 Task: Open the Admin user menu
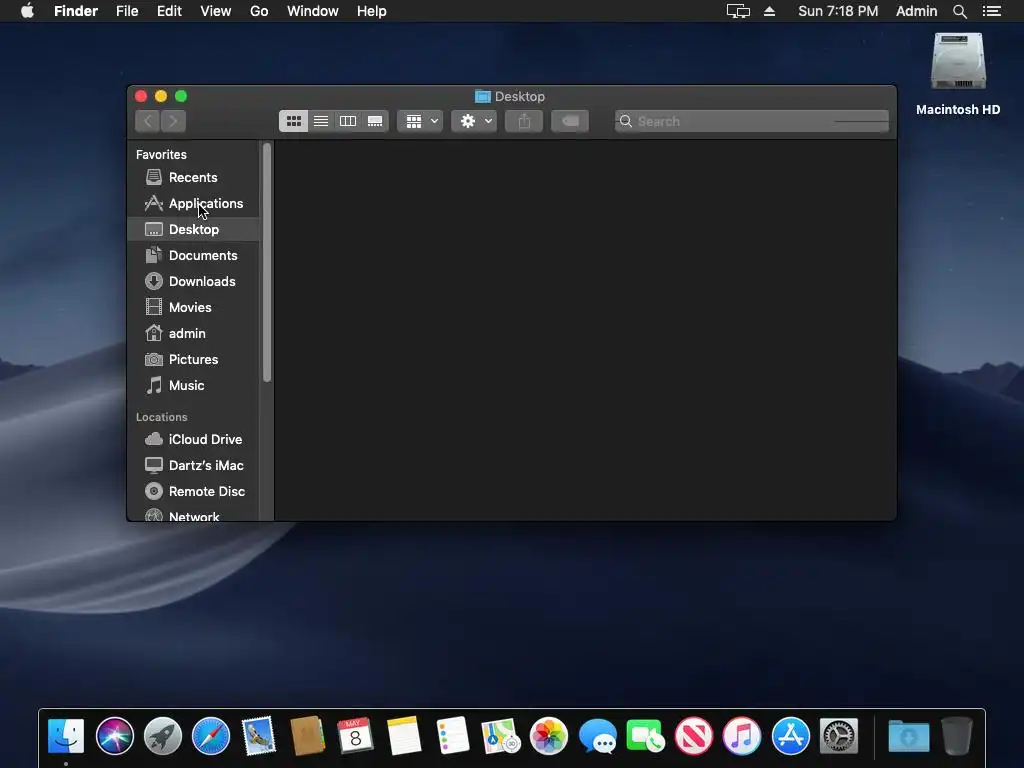[916, 11]
